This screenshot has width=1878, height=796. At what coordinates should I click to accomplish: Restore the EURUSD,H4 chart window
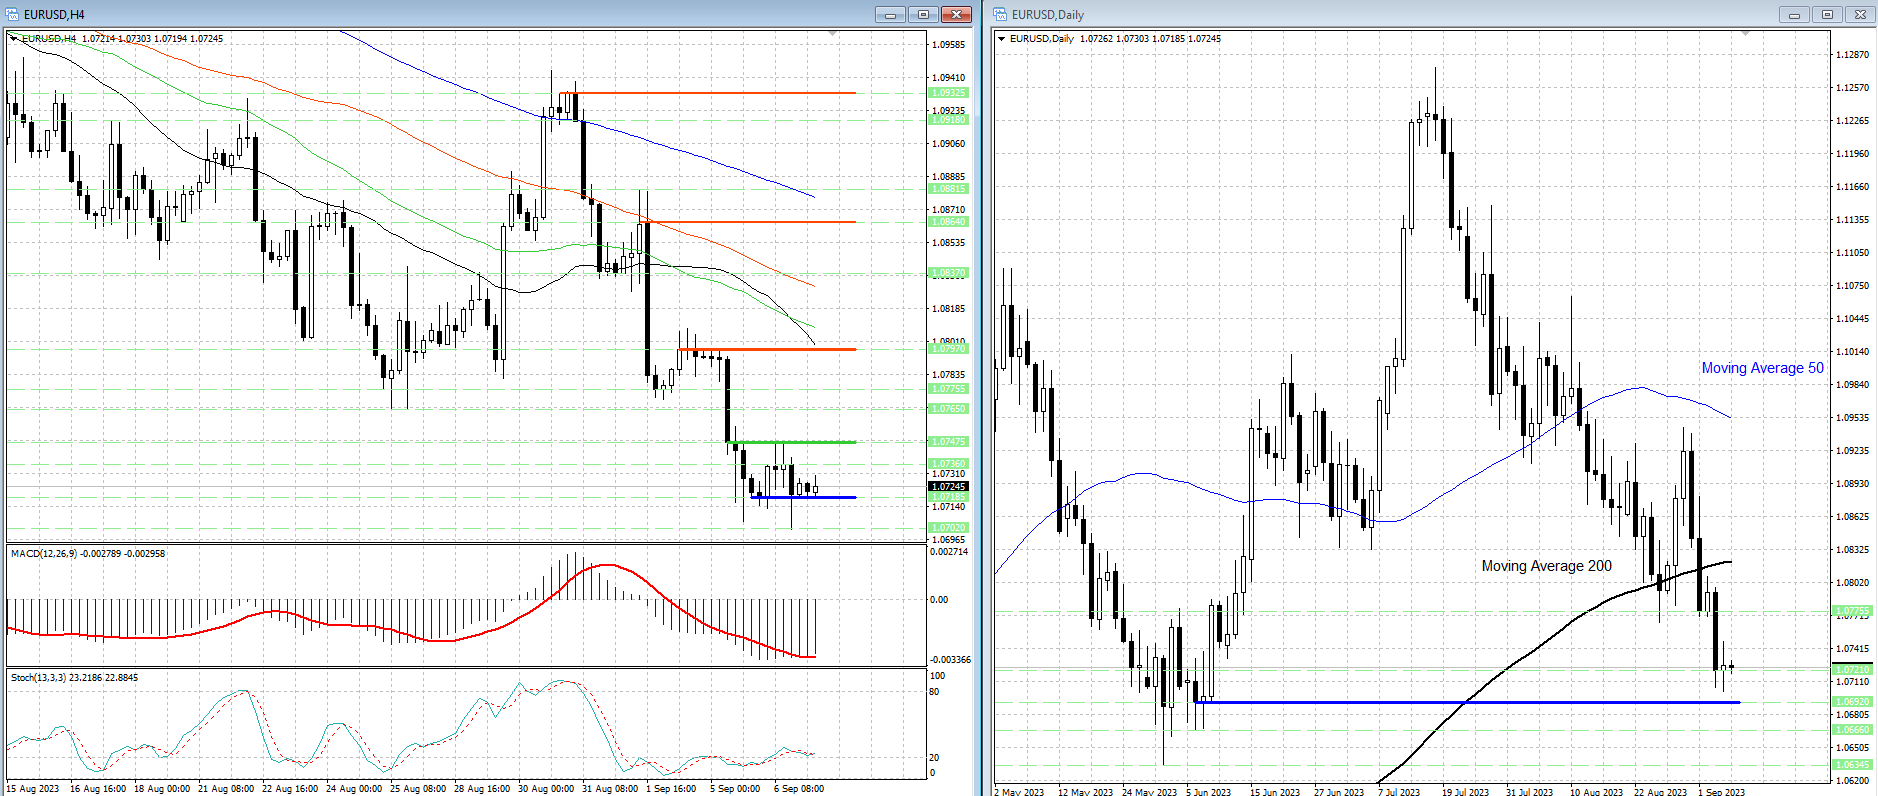(x=923, y=14)
